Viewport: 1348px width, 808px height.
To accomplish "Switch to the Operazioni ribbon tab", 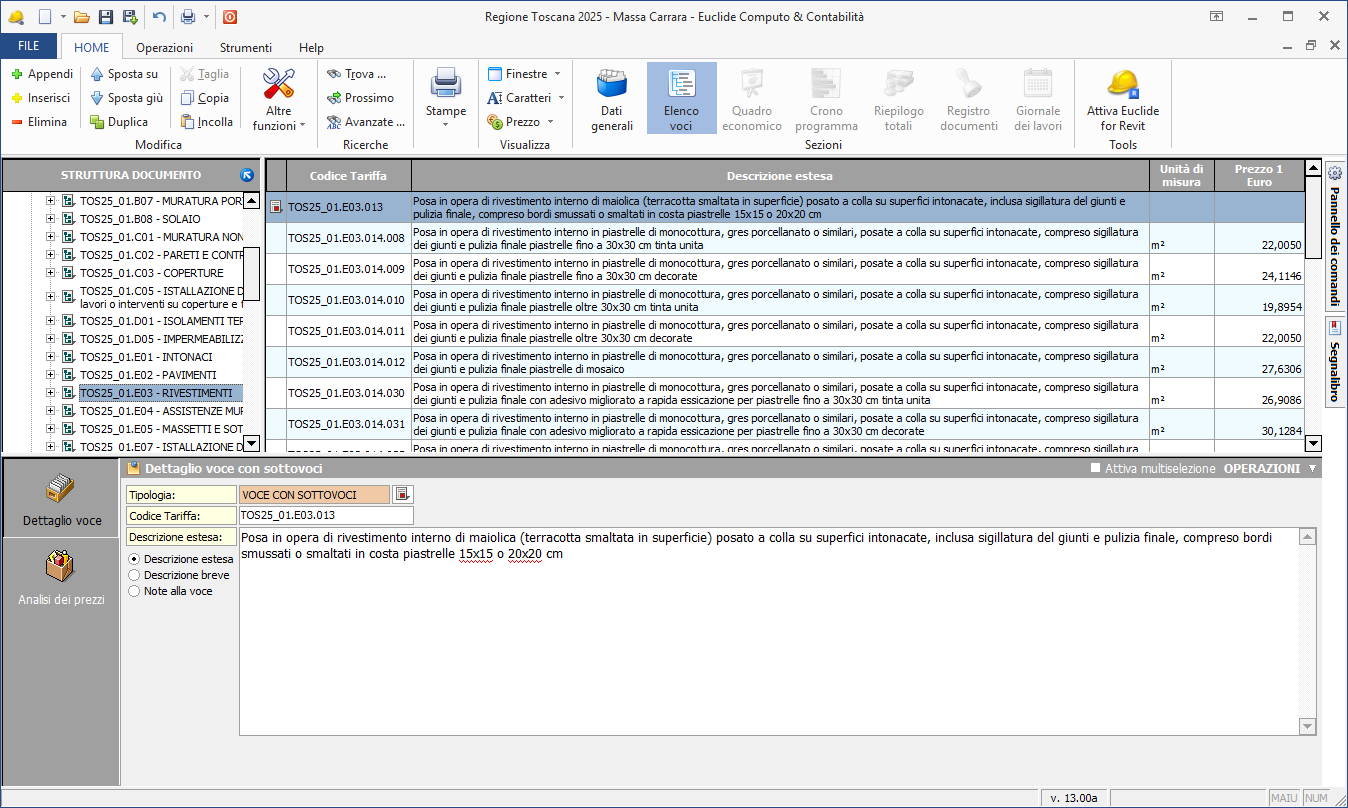I will click(164, 47).
